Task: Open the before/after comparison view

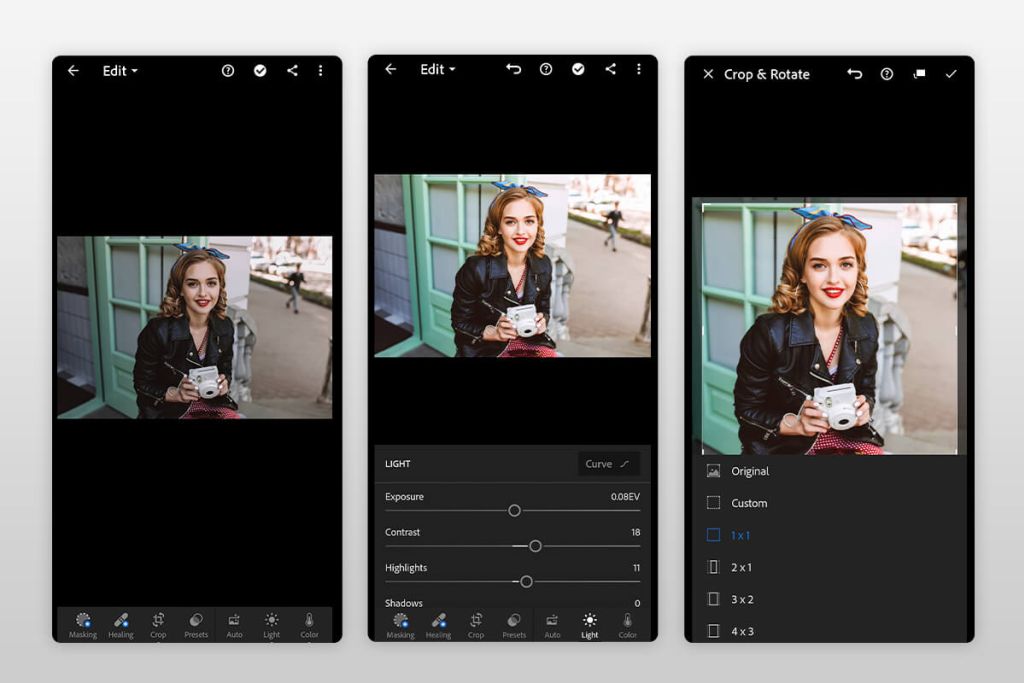Action: pos(919,74)
